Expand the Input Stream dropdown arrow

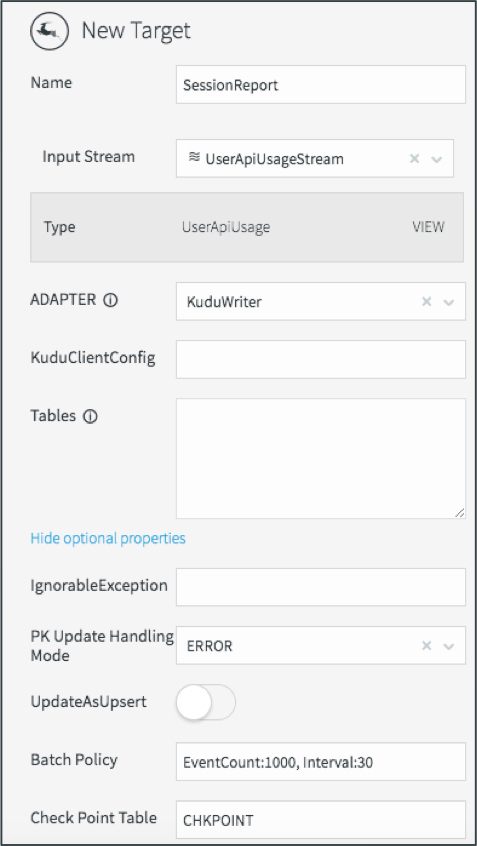tap(437, 159)
